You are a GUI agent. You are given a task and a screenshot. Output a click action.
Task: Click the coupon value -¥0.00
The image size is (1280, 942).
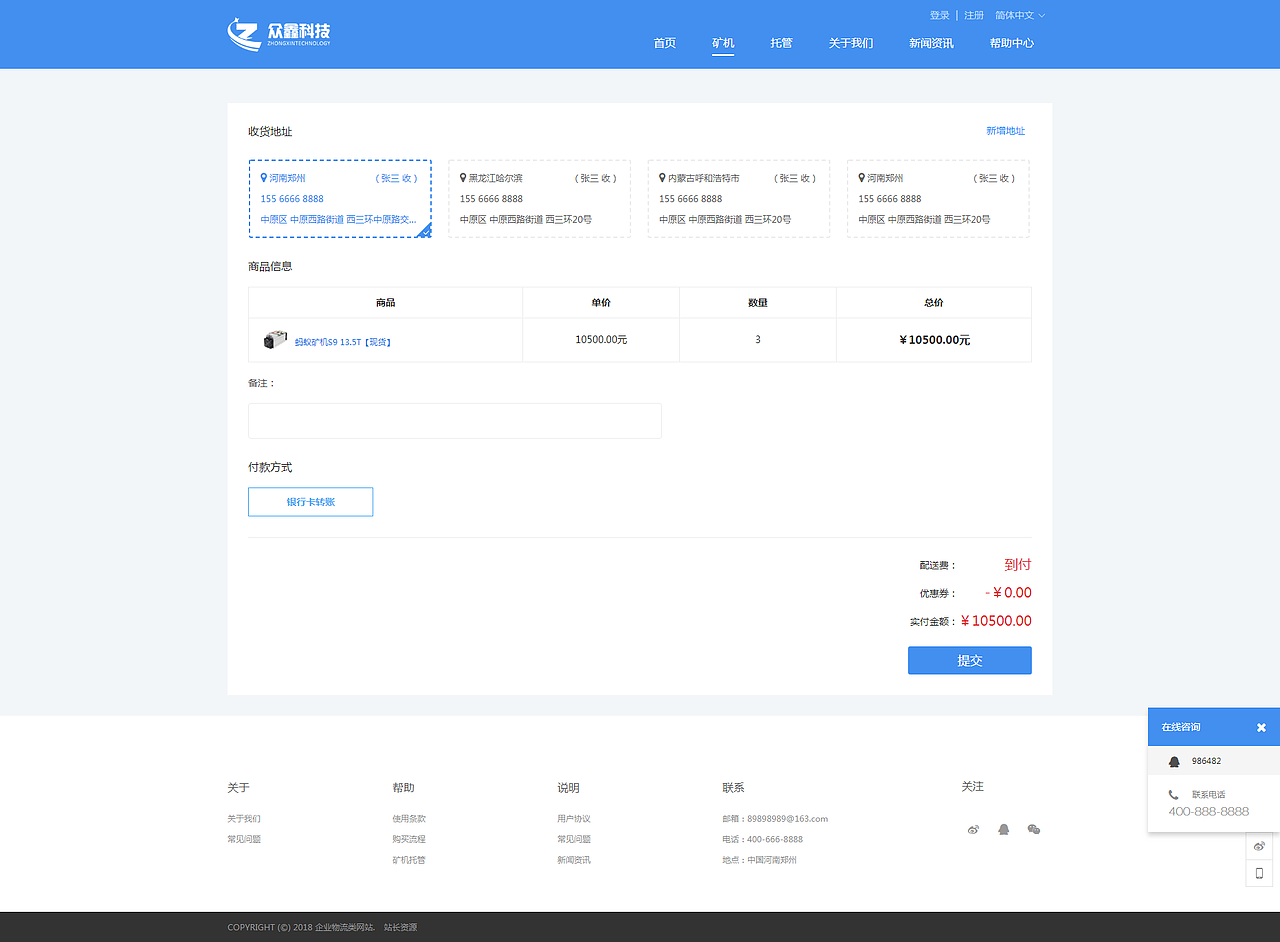1008,592
